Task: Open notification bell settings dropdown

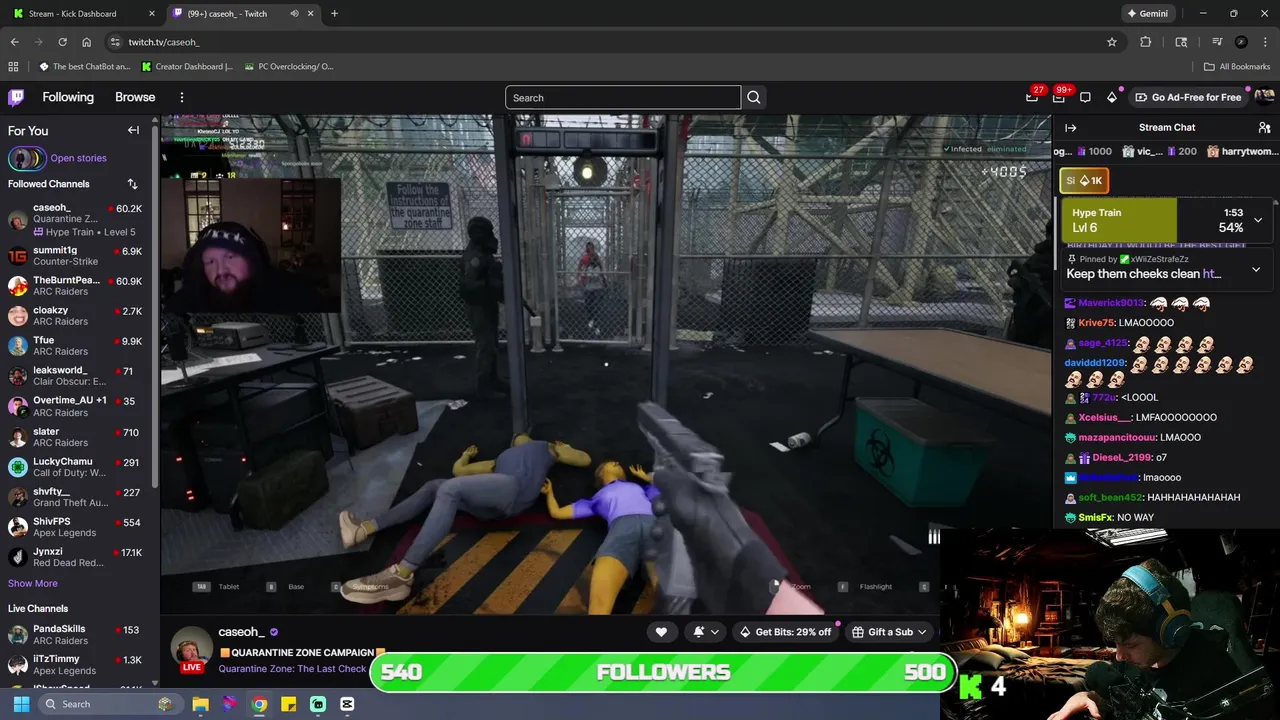Action: pyautogui.click(x=705, y=632)
